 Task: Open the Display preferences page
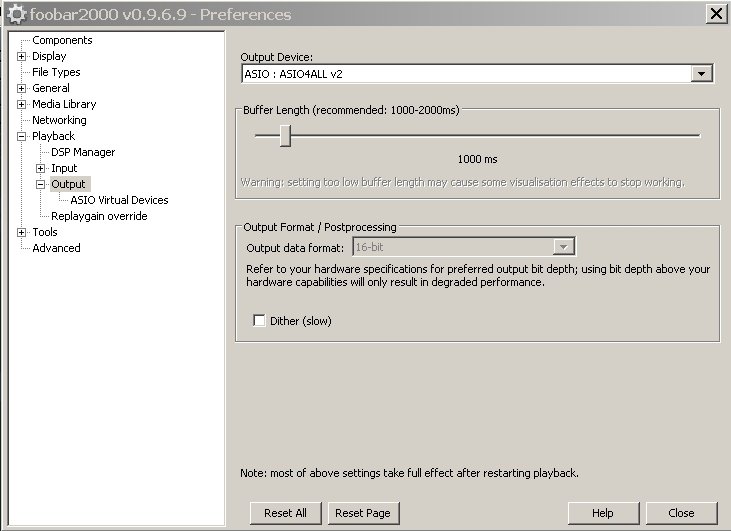click(x=49, y=56)
